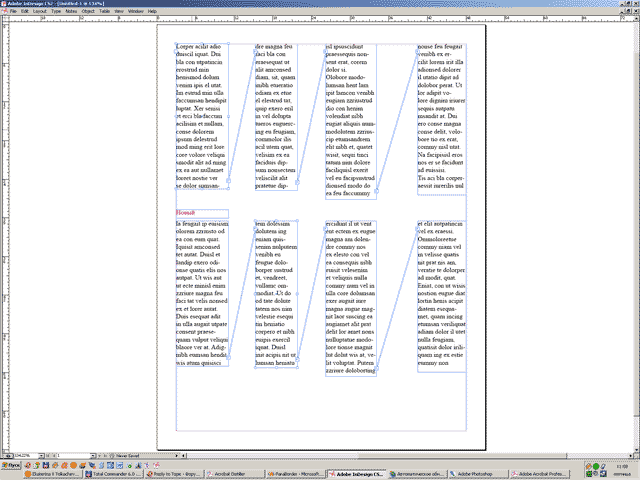Click first quick launch icon beside Start
The image size is (640, 480).
(28, 465)
